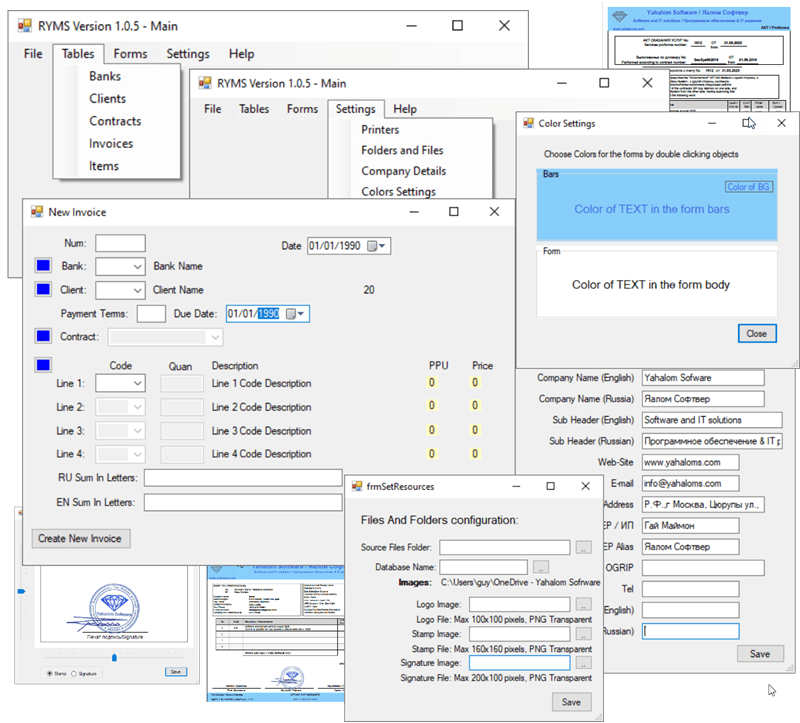Open the Tables menu in rear Main window
Screen dimensions: 800x723
coord(78,54)
